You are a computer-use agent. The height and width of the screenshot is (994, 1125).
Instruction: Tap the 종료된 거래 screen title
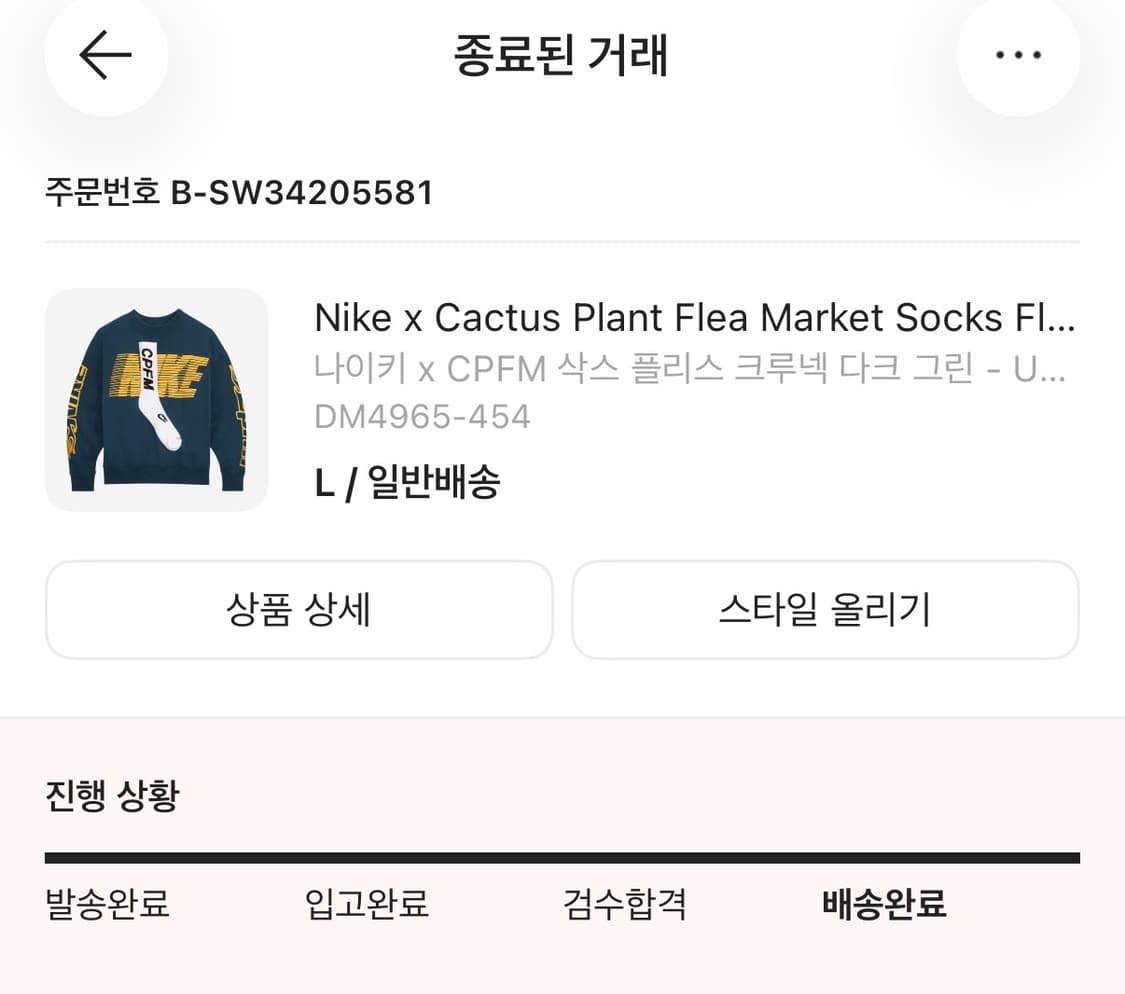click(x=562, y=56)
